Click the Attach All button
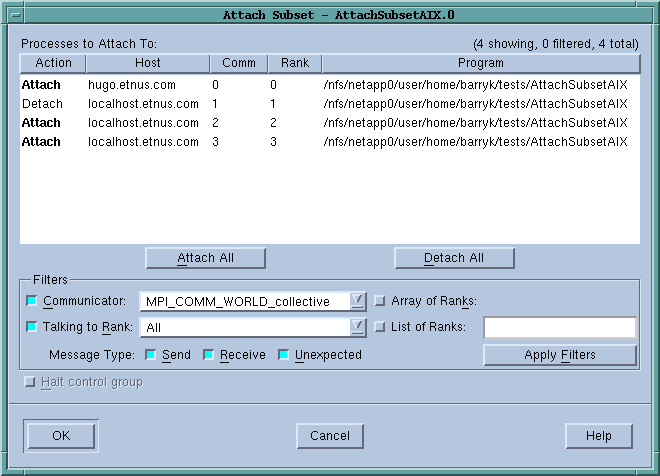Screen dimensions: 660x476 (x=205, y=258)
